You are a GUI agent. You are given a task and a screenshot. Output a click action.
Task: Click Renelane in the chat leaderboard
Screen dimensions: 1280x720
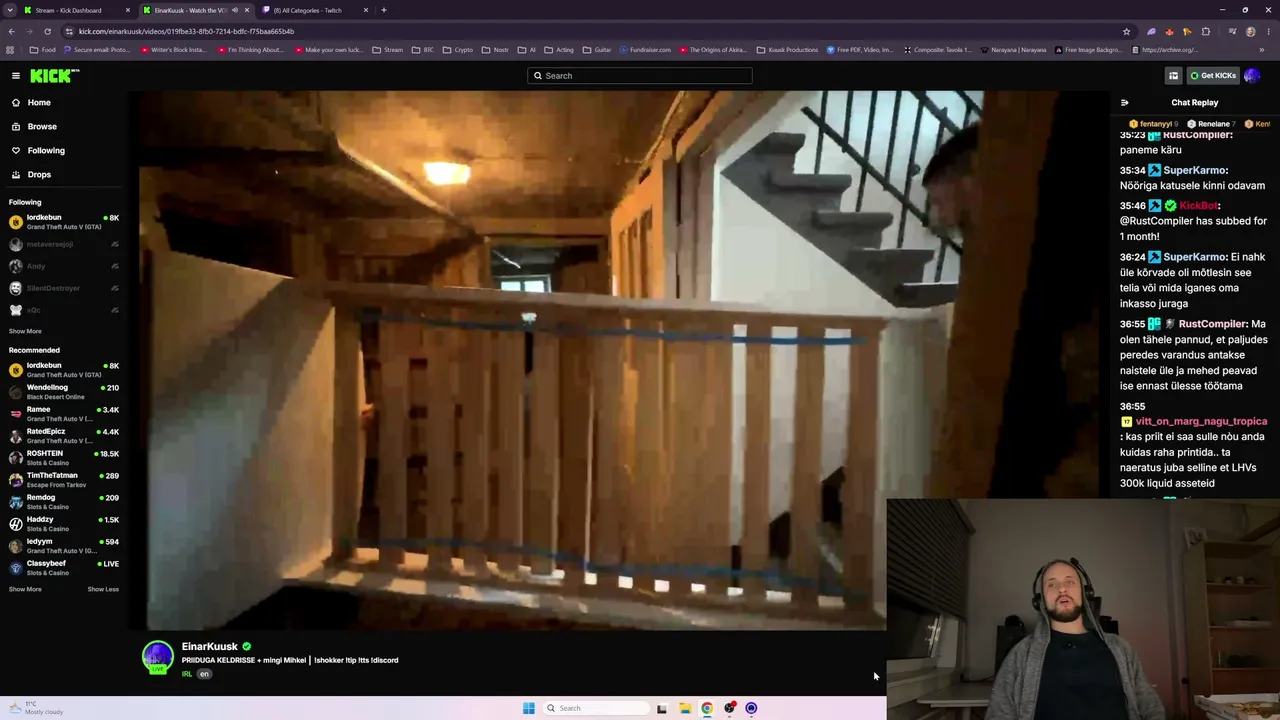point(1212,124)
